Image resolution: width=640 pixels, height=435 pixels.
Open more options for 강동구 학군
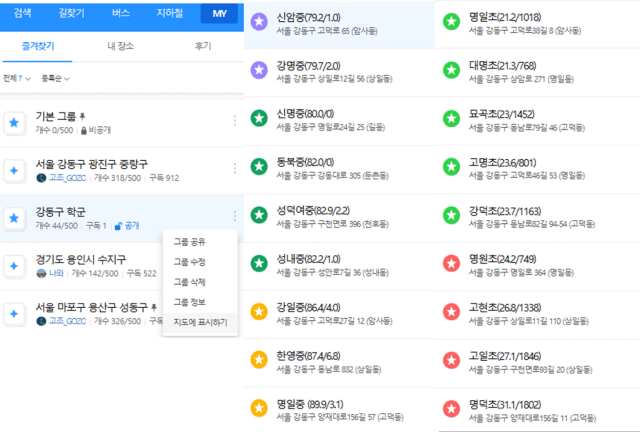[235, 216]
